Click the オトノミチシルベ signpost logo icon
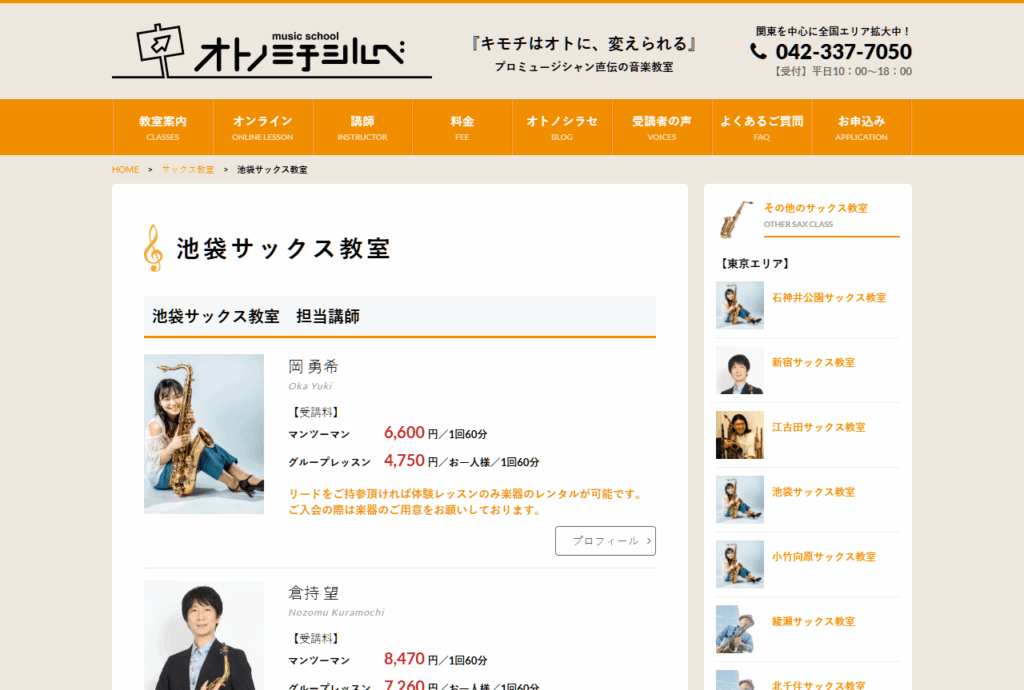1024x690 pixels. point(160,42)
